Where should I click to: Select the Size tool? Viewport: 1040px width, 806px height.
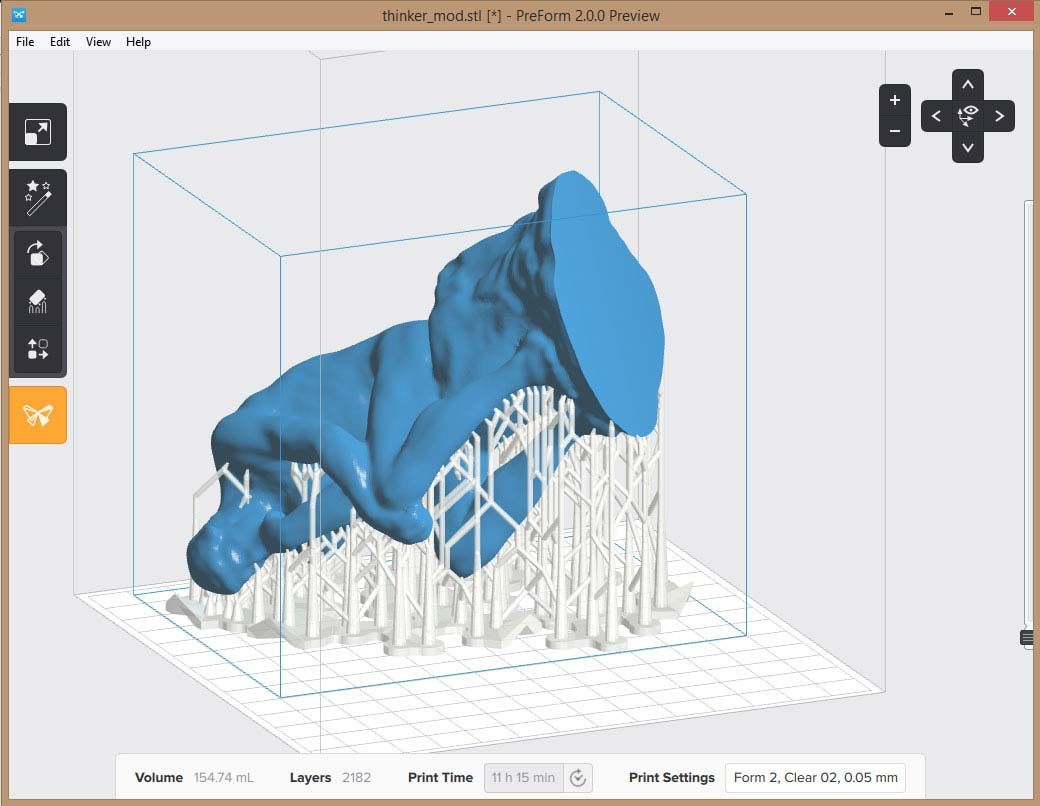point(37,132)
